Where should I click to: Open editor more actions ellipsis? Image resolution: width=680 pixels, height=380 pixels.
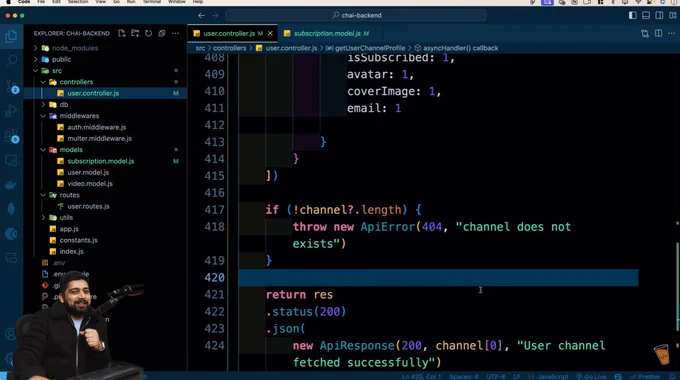671,33
